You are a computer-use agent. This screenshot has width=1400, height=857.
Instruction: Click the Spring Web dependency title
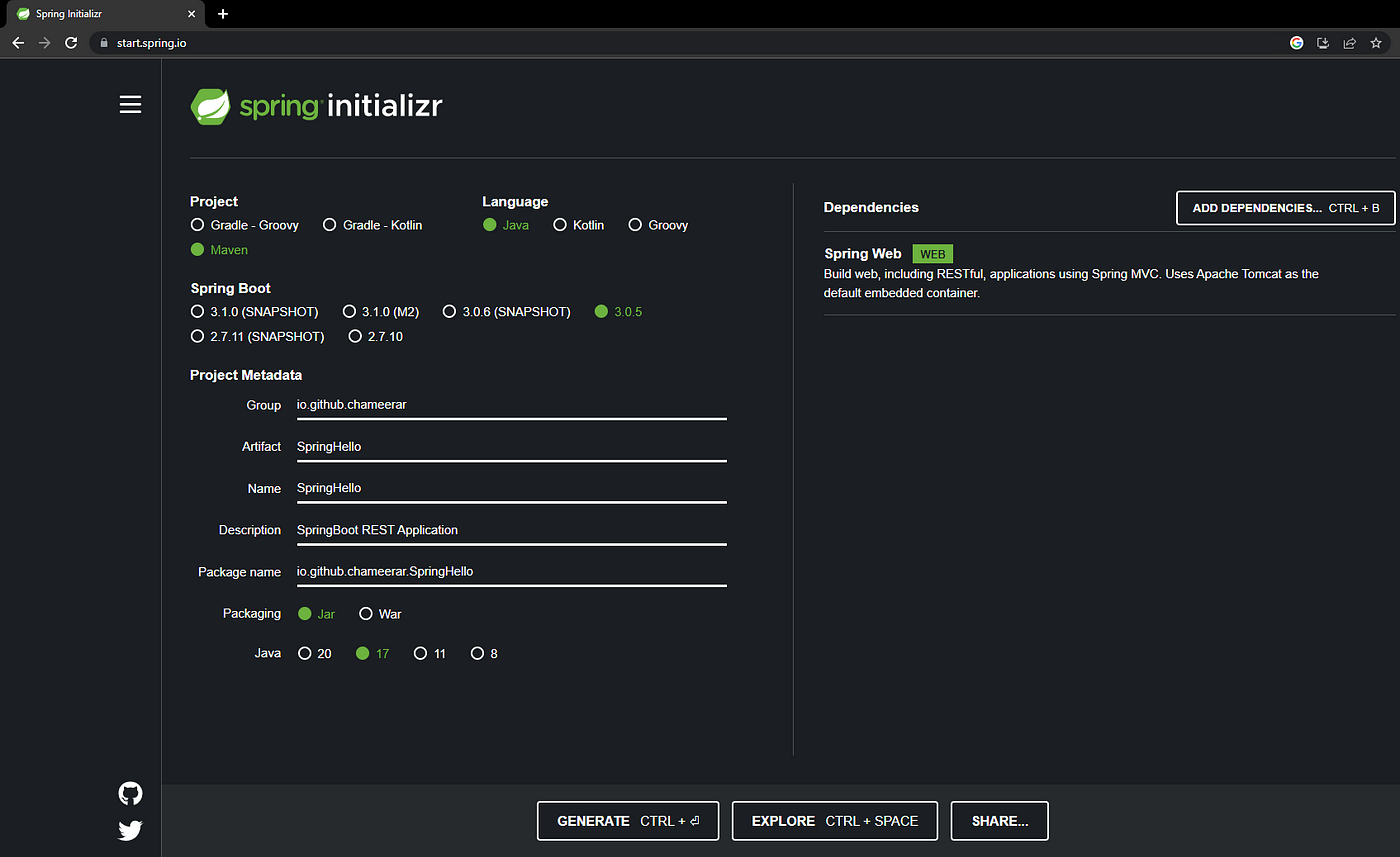(x=863, y=254)
